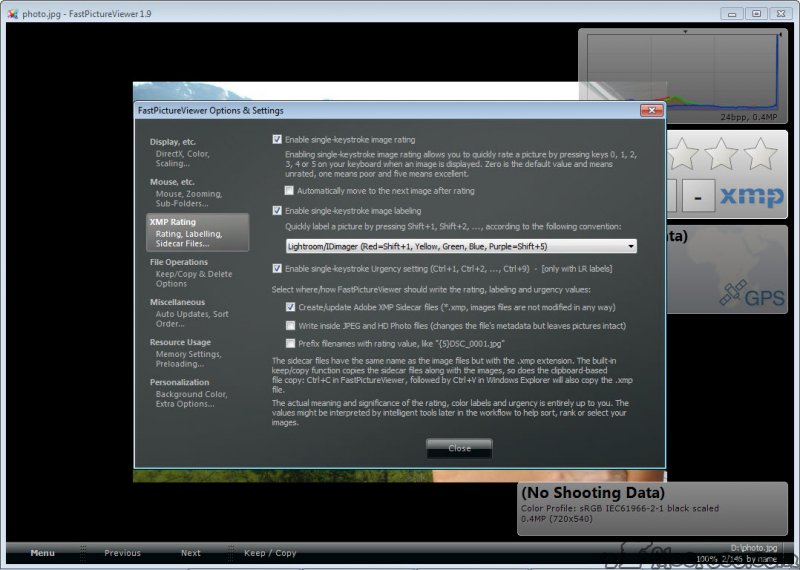Toggle Enable single-keystroke image rating checkbox
Screen dimensions: 800x570
point(277,139)
